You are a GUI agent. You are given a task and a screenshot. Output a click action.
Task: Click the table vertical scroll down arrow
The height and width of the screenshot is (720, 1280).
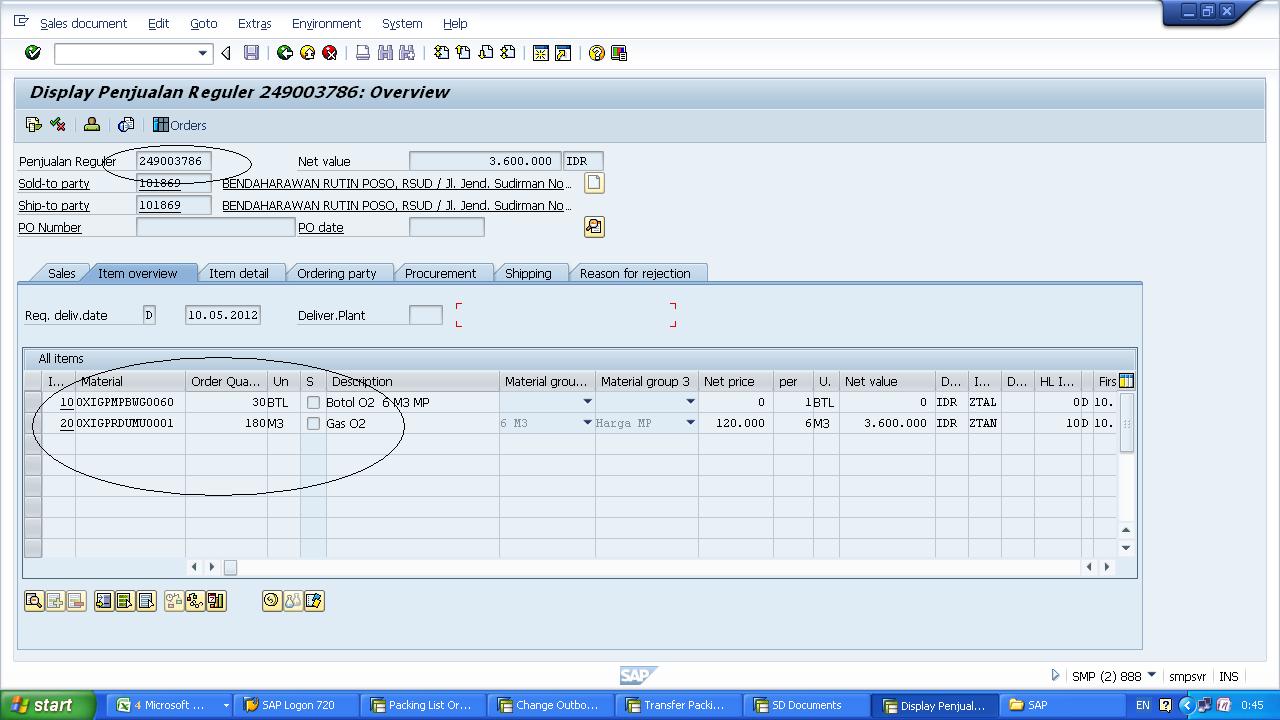1126,547
